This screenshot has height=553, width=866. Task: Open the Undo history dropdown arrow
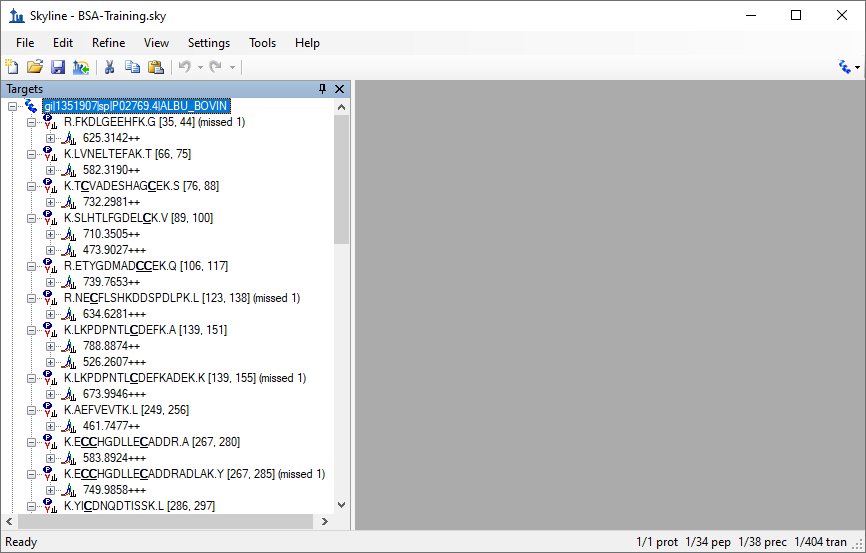tap(200, 67)
